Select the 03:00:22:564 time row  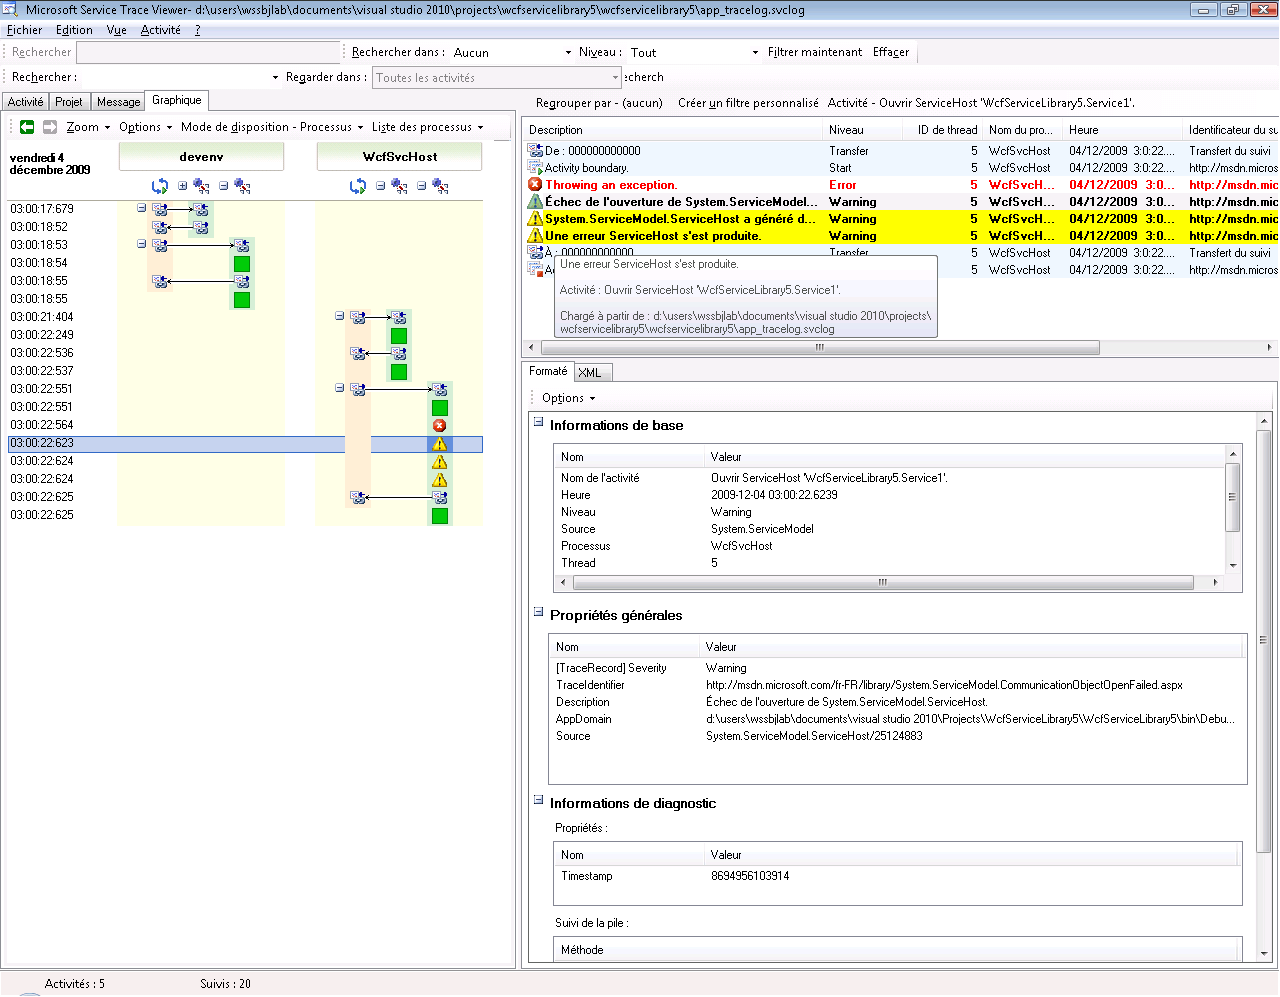point(245,425)
